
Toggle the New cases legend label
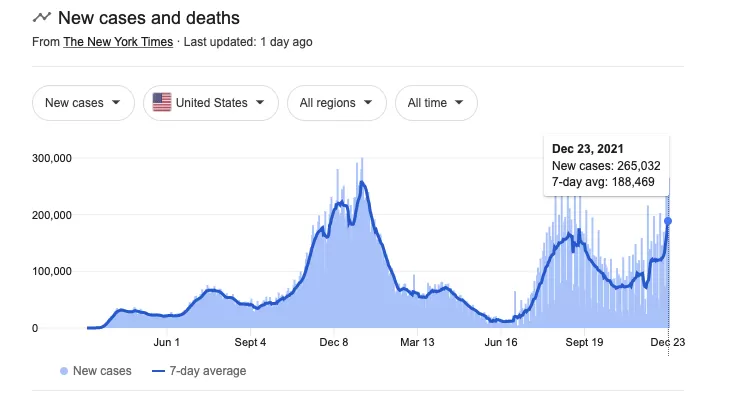point(102,371)
